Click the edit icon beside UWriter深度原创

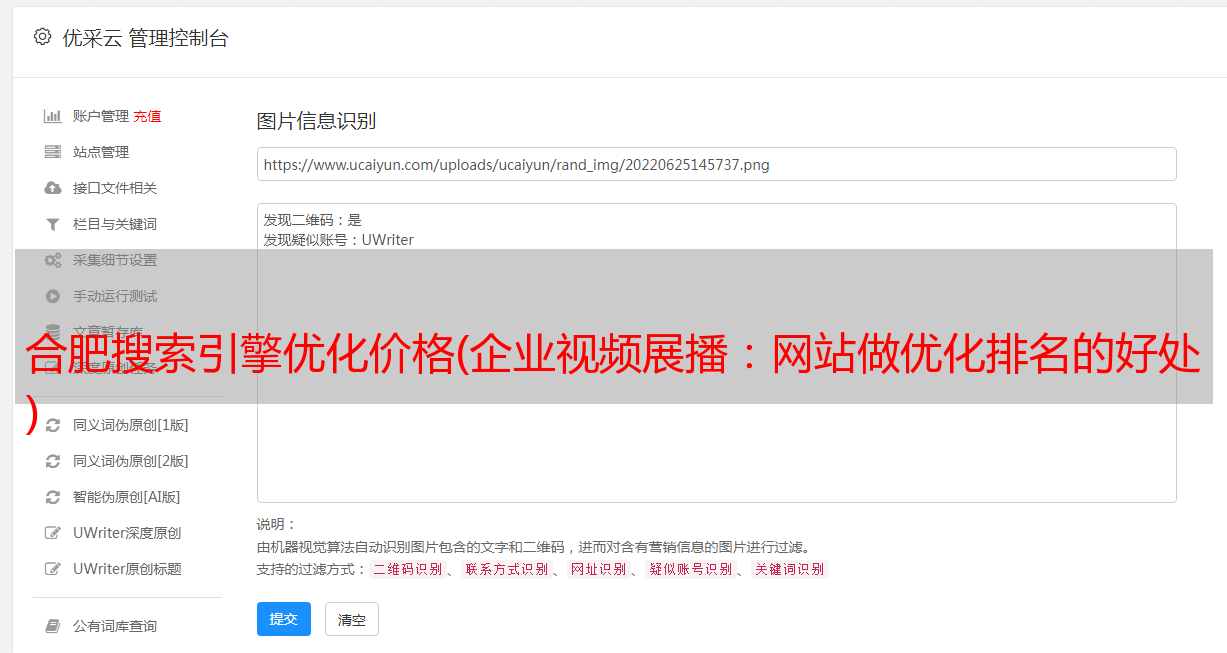(x=53, y=533)
